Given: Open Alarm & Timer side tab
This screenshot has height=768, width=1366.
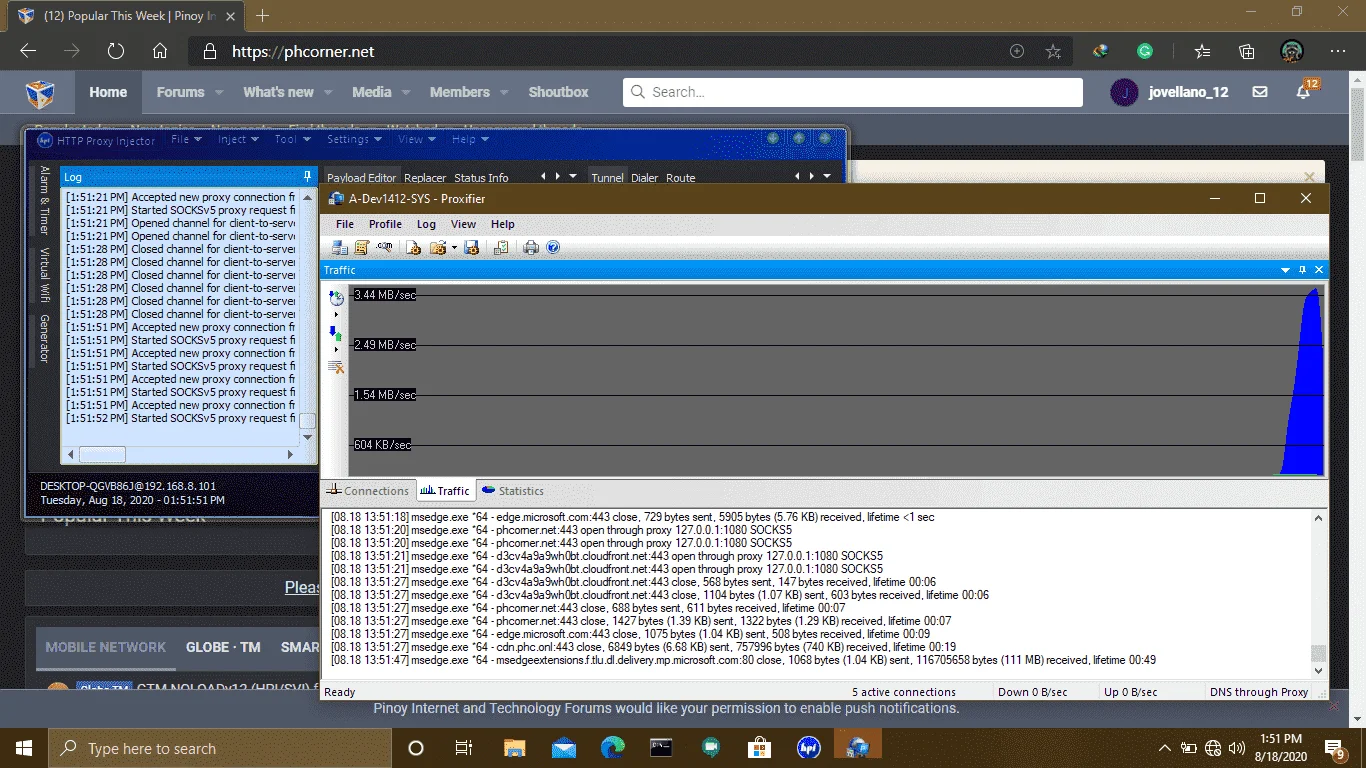Looking at the screenshot, I should tap(44, 199).
